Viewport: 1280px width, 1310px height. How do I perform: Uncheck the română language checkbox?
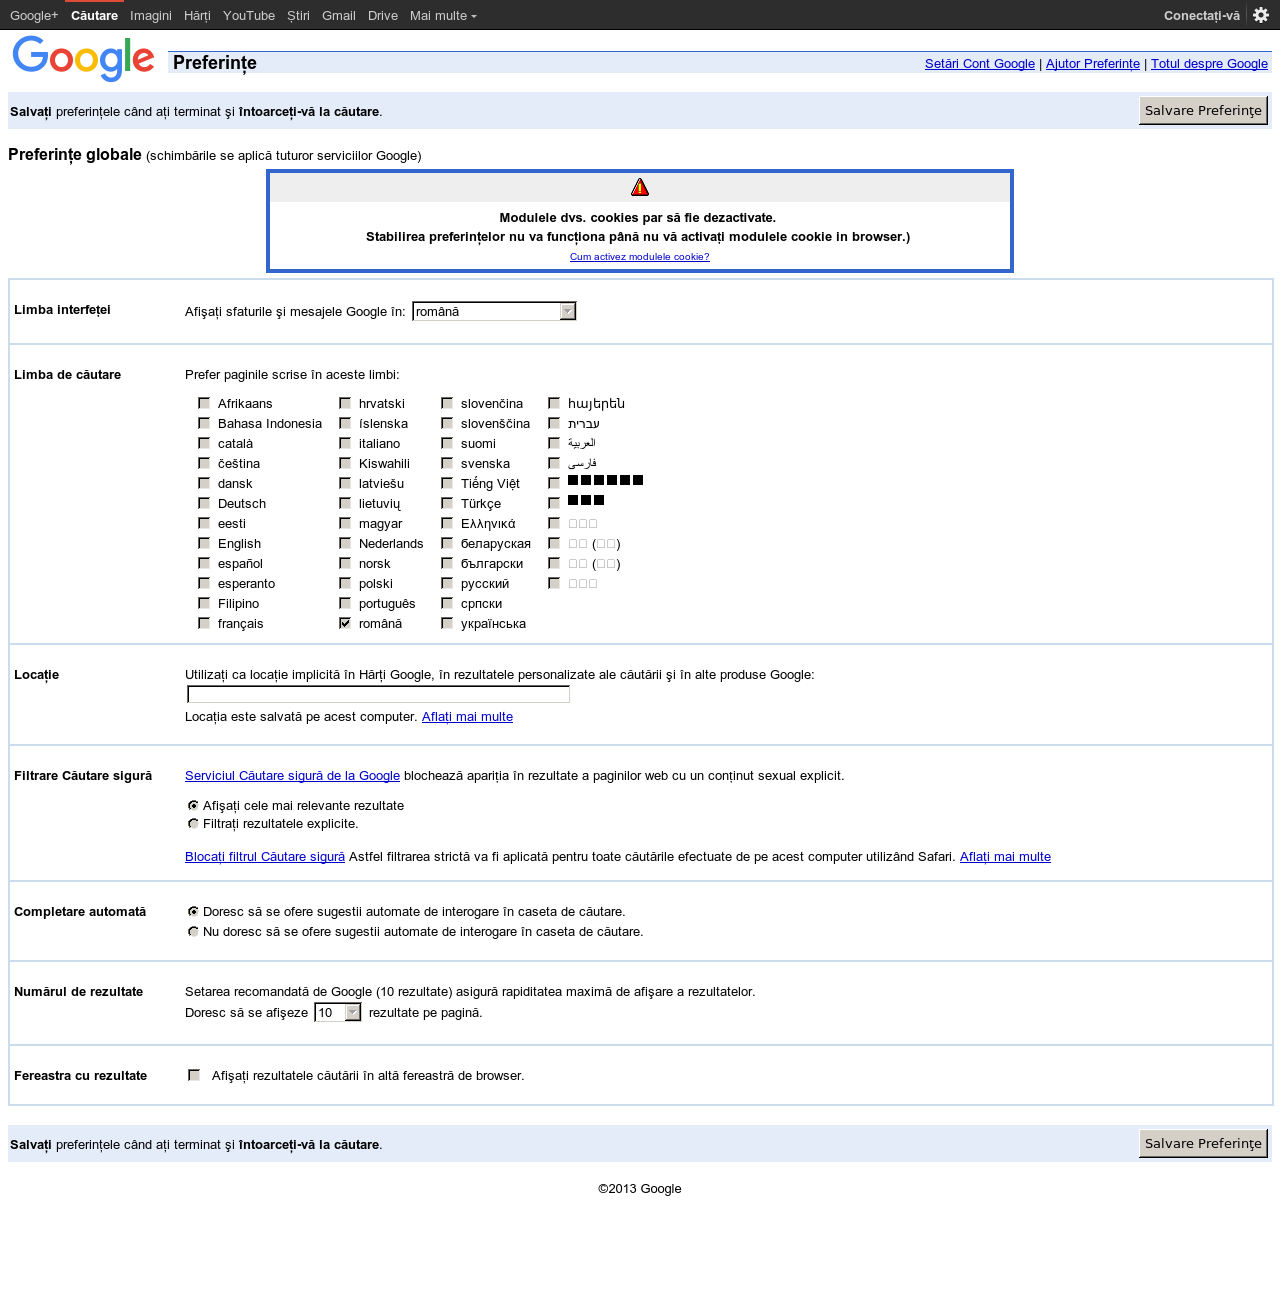click(345, 623)
